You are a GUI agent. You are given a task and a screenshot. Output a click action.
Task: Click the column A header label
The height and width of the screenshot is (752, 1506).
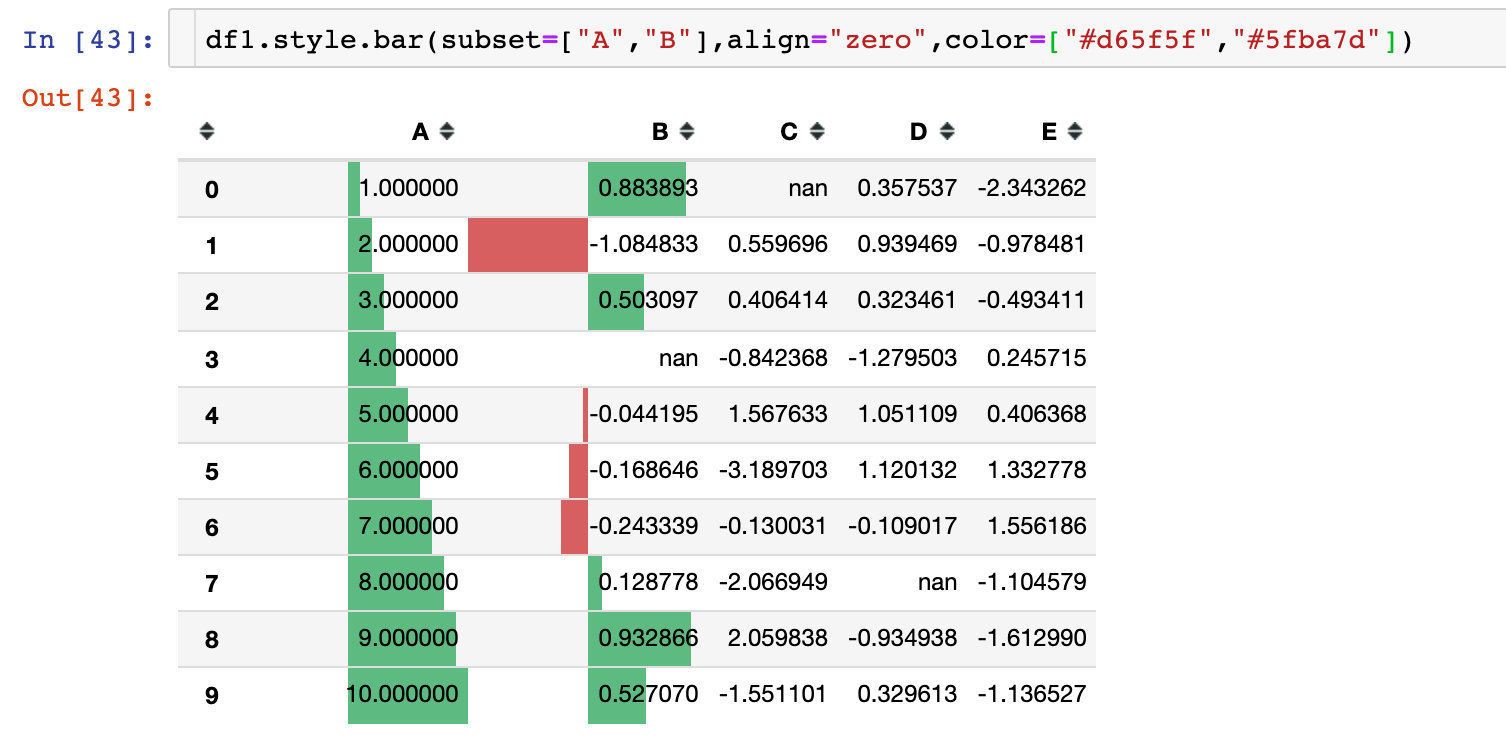pyautogui.click(x=420, y=131)
